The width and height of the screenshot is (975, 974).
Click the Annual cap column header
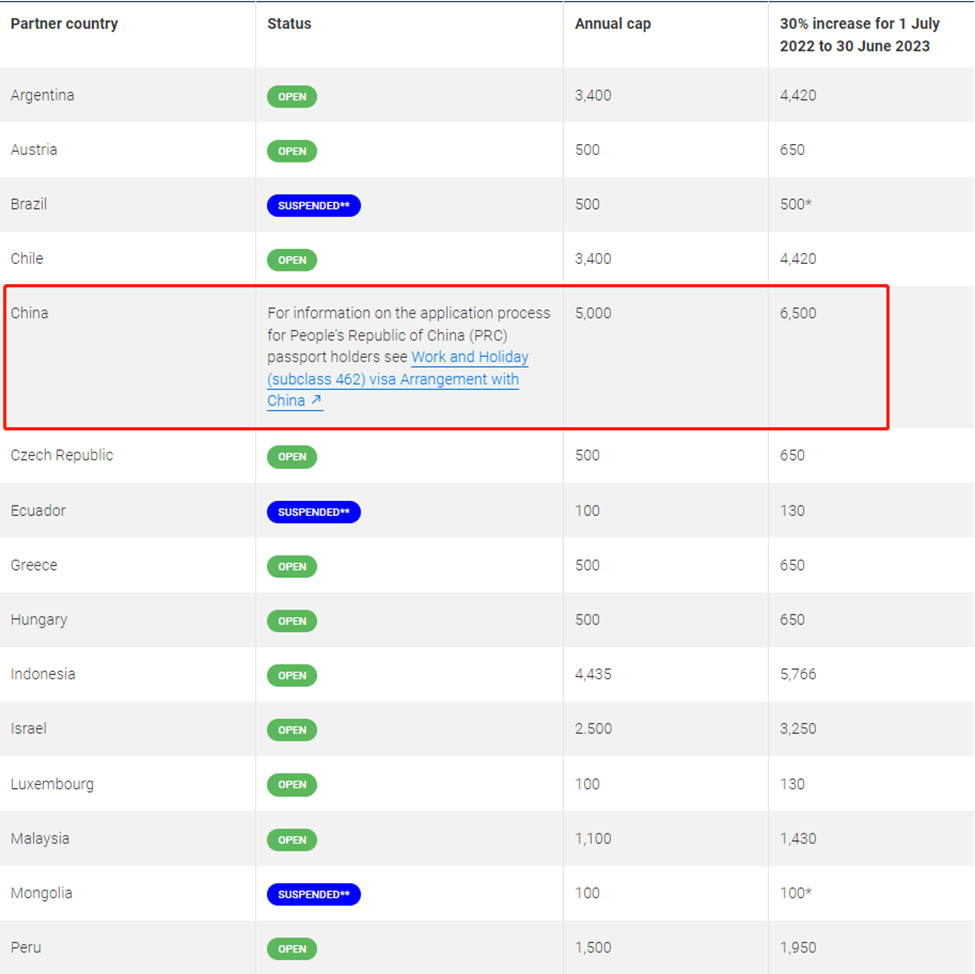point(612,24)
